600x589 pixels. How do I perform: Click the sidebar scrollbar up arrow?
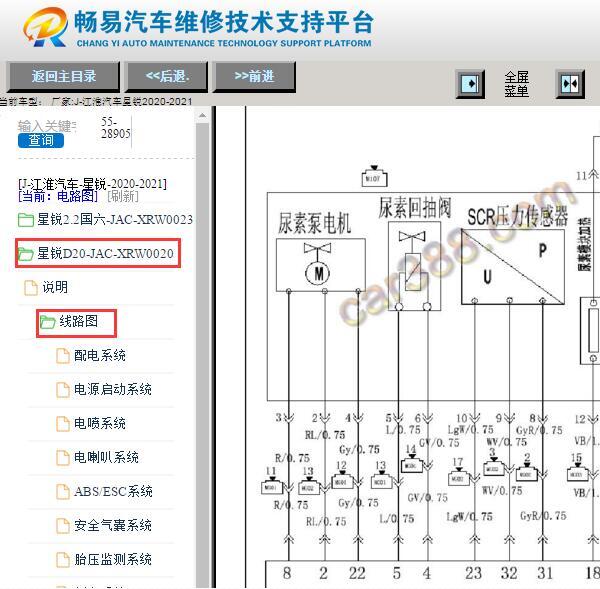(202, 115)
